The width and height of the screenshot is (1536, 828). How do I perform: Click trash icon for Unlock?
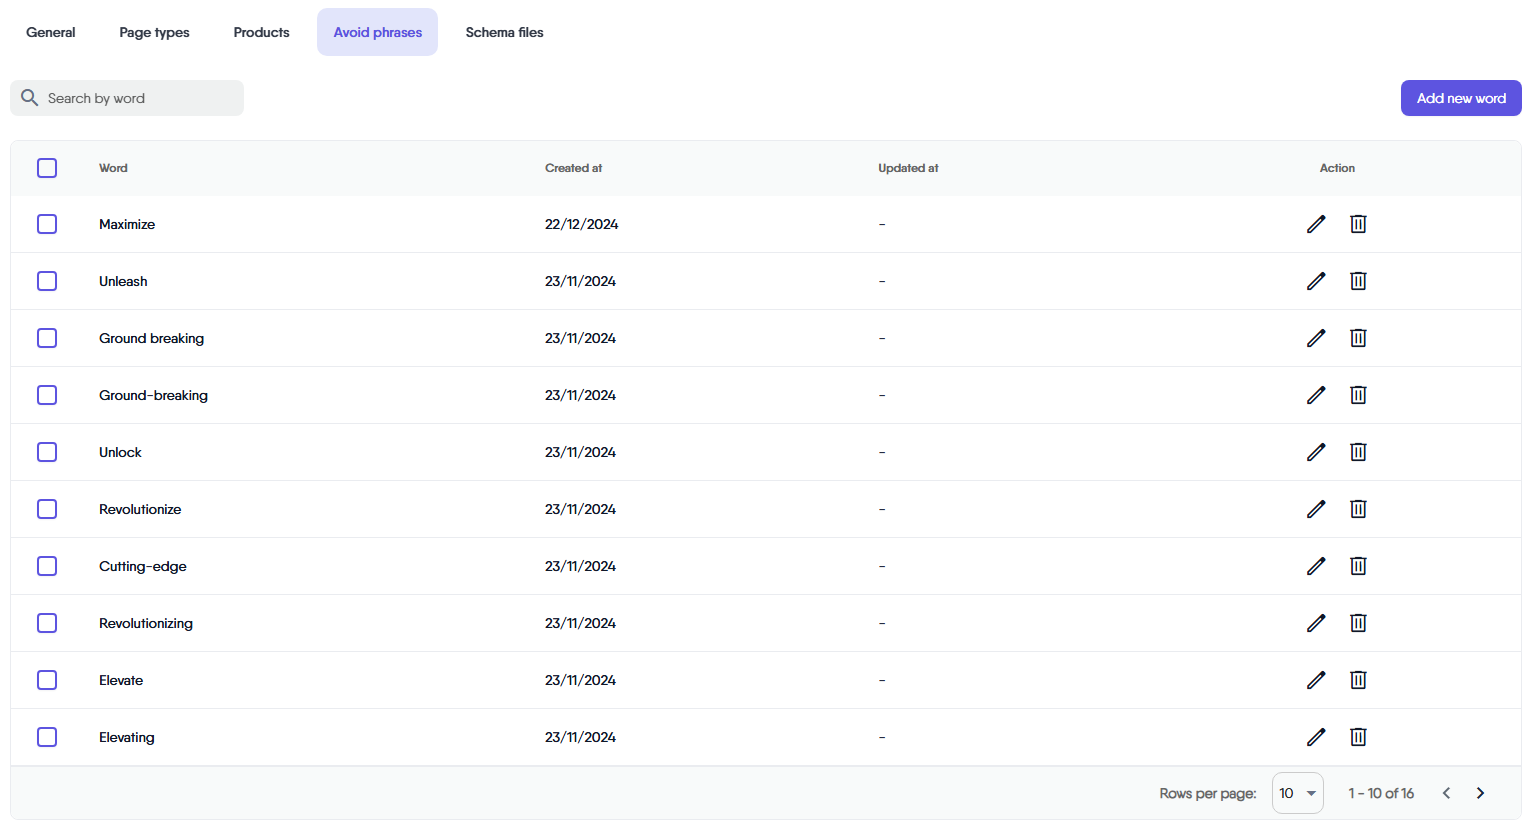point(1358,452)
